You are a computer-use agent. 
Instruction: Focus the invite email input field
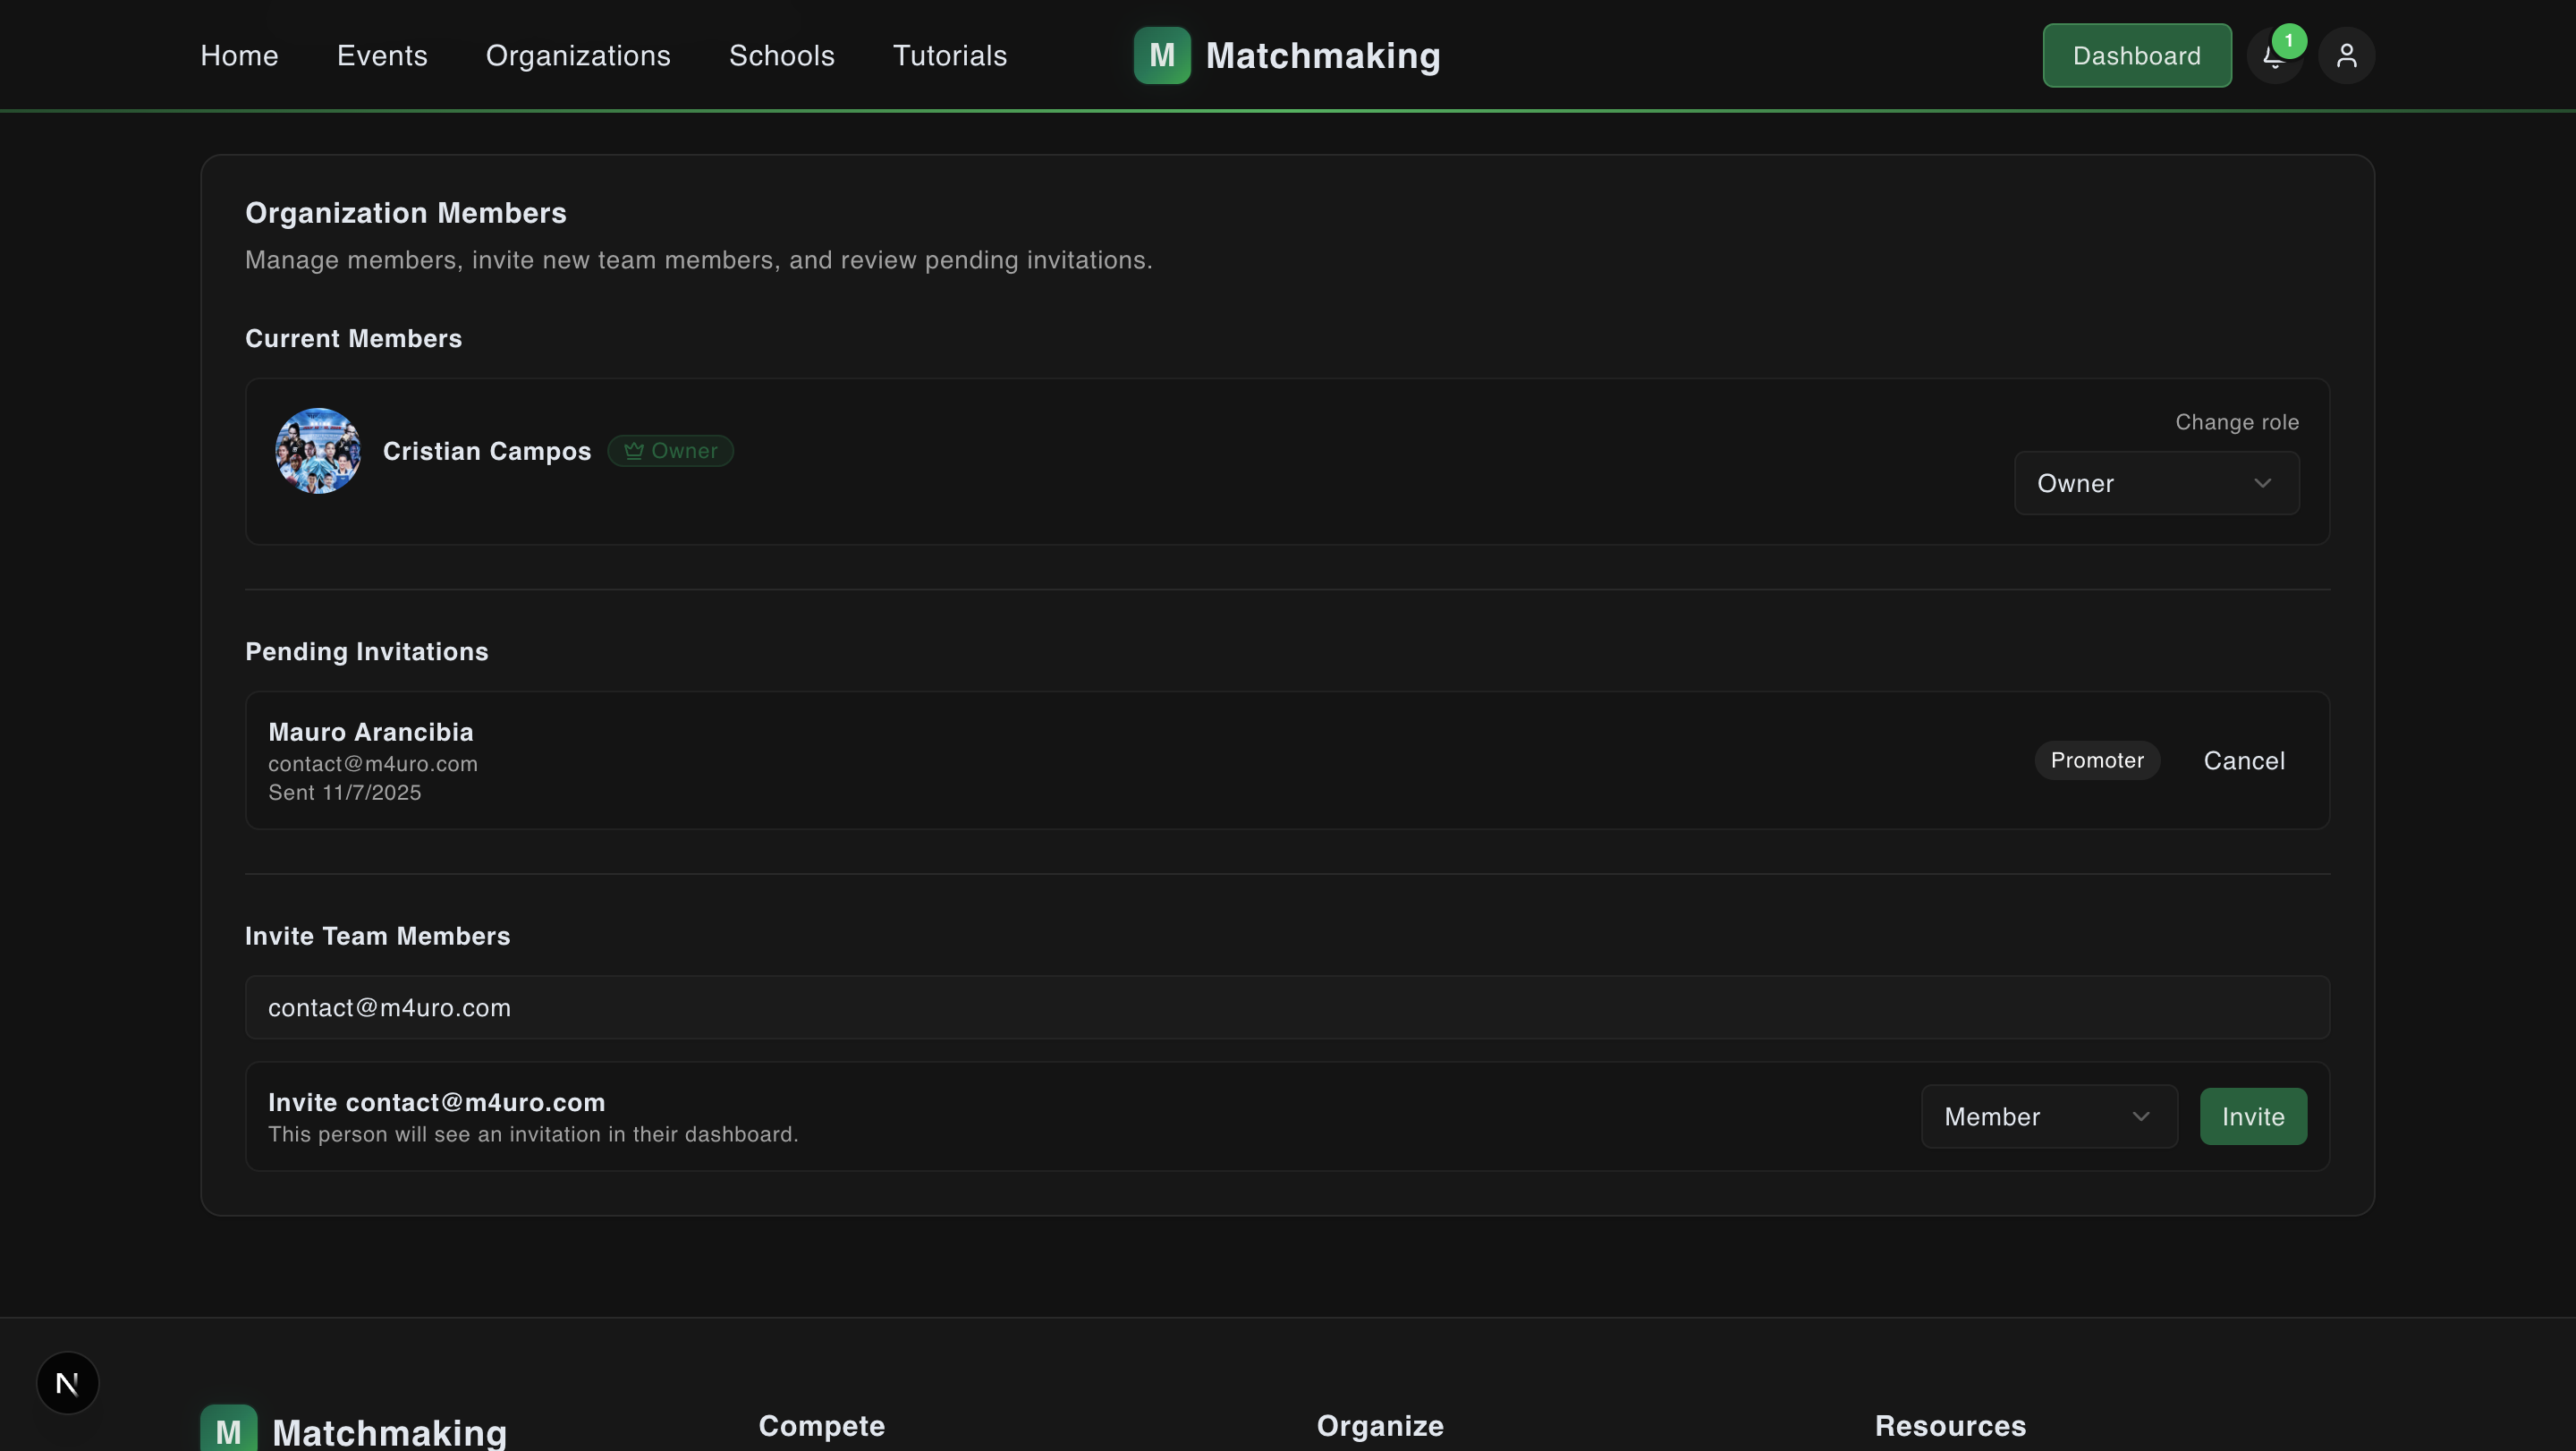(1287, 1007)
